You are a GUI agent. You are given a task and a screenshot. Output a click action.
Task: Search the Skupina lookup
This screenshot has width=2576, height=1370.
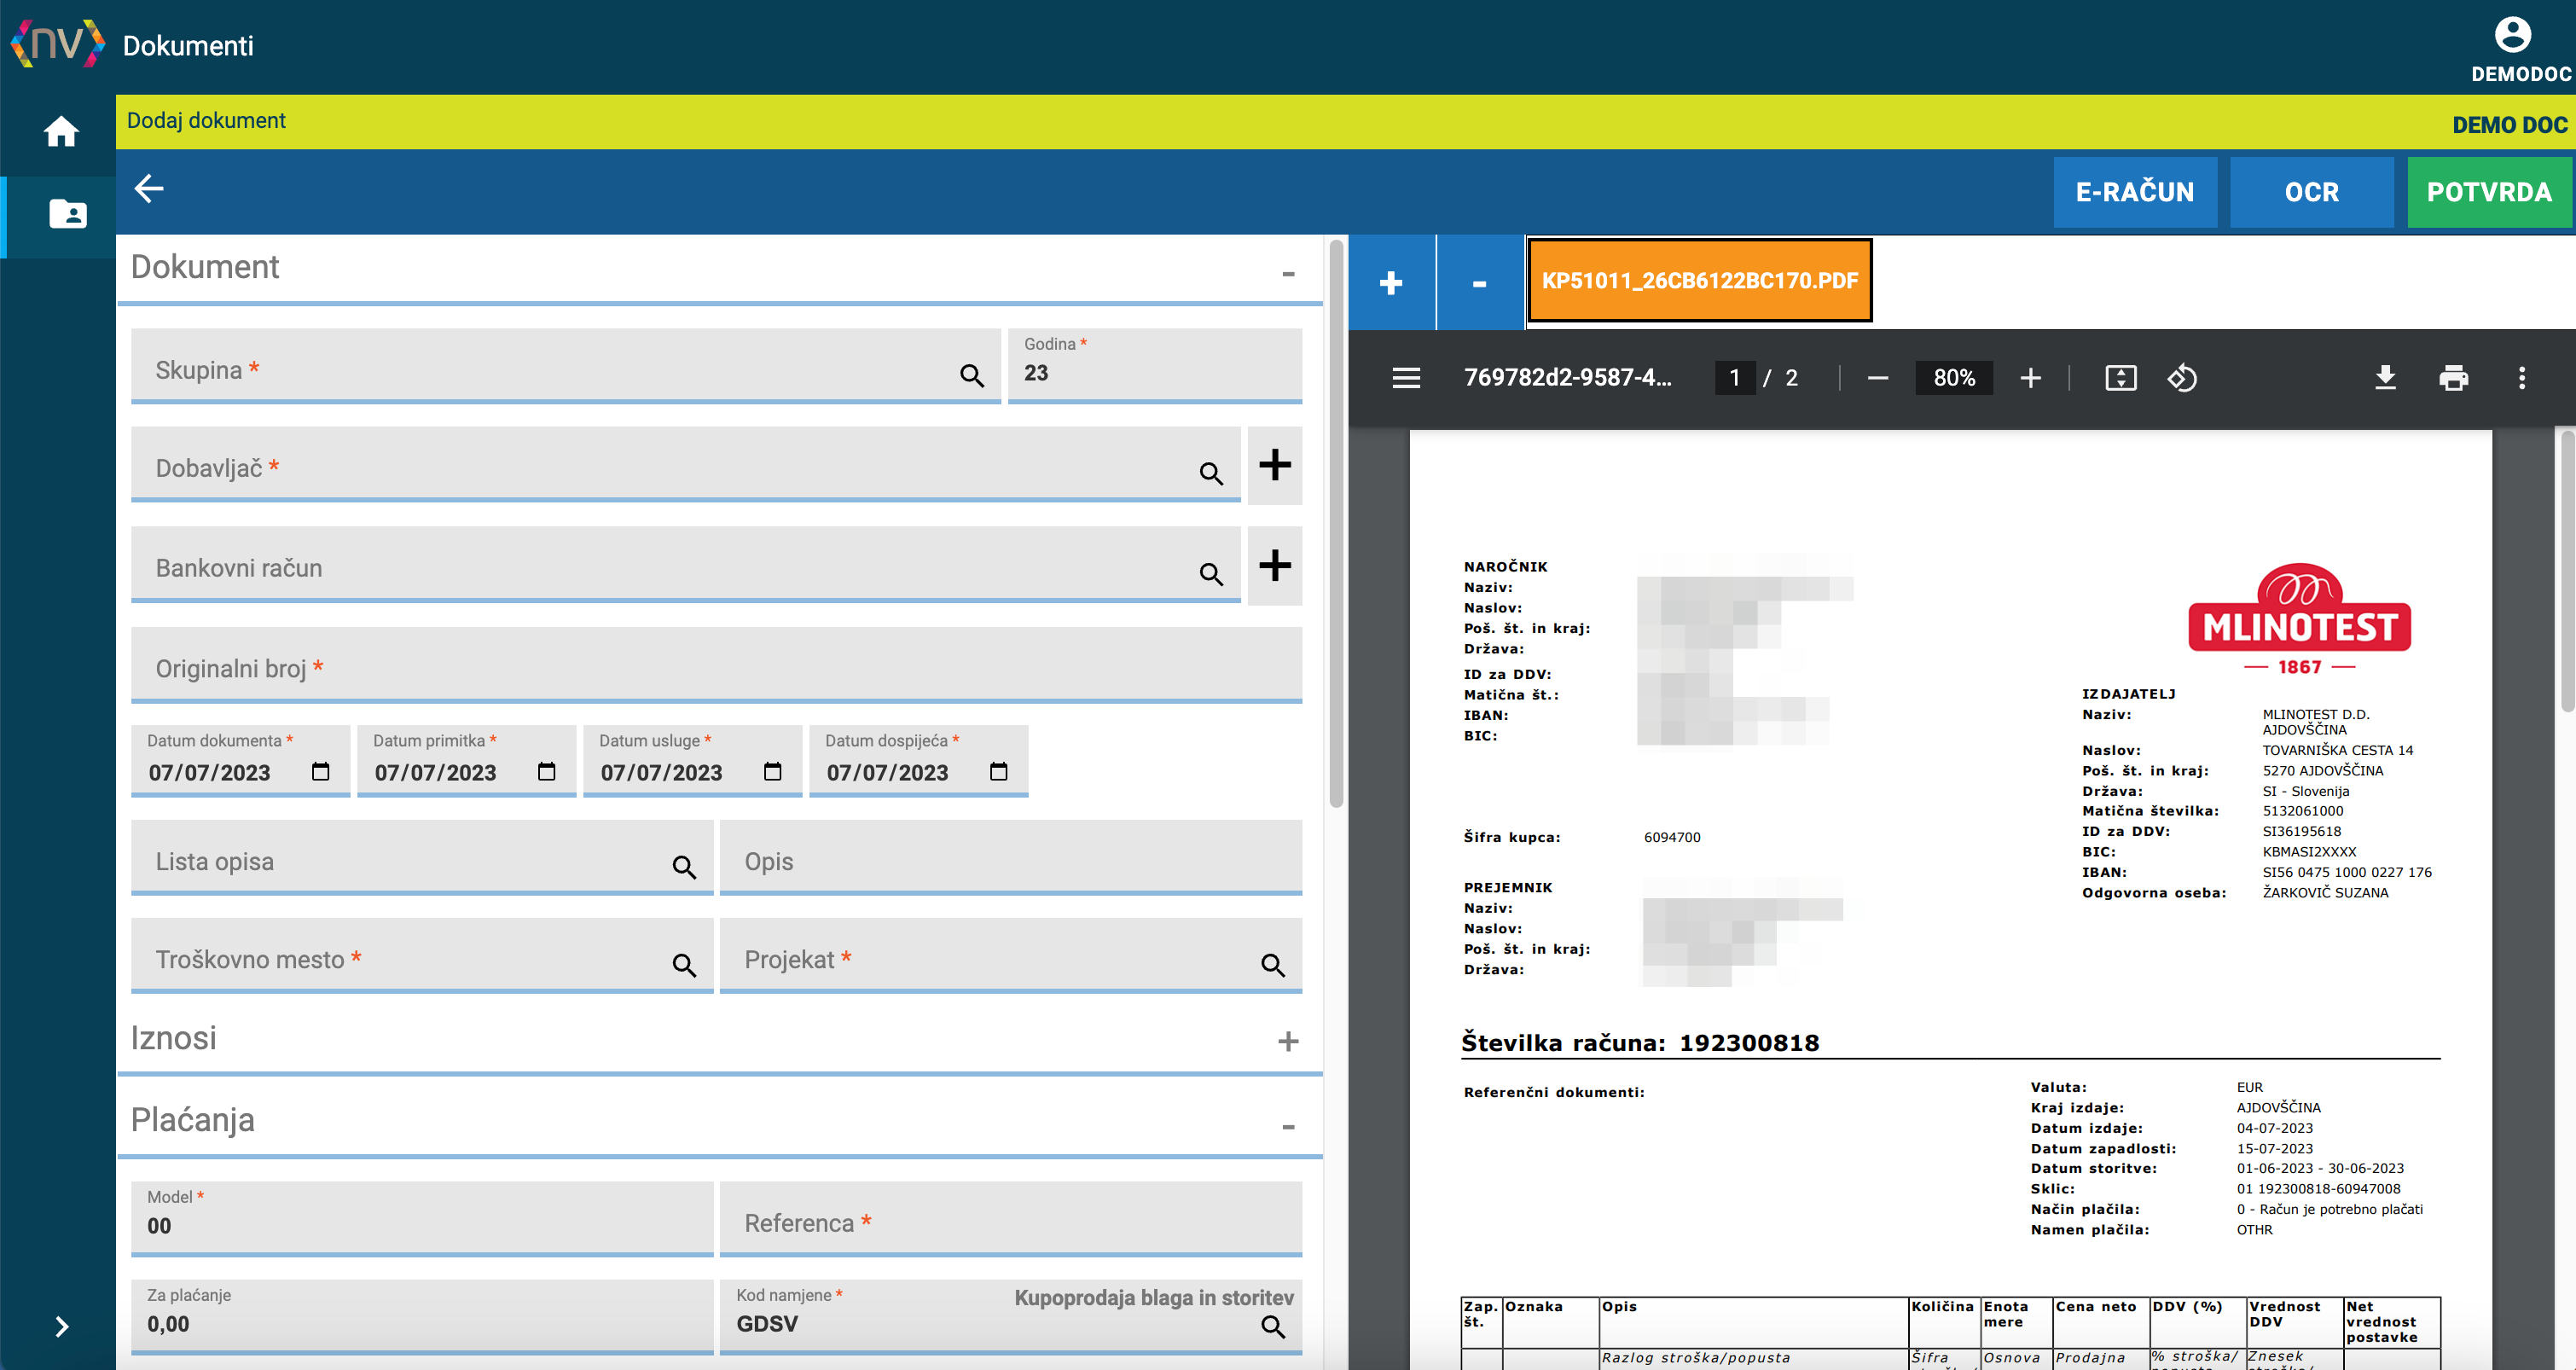tap(971, 375)
